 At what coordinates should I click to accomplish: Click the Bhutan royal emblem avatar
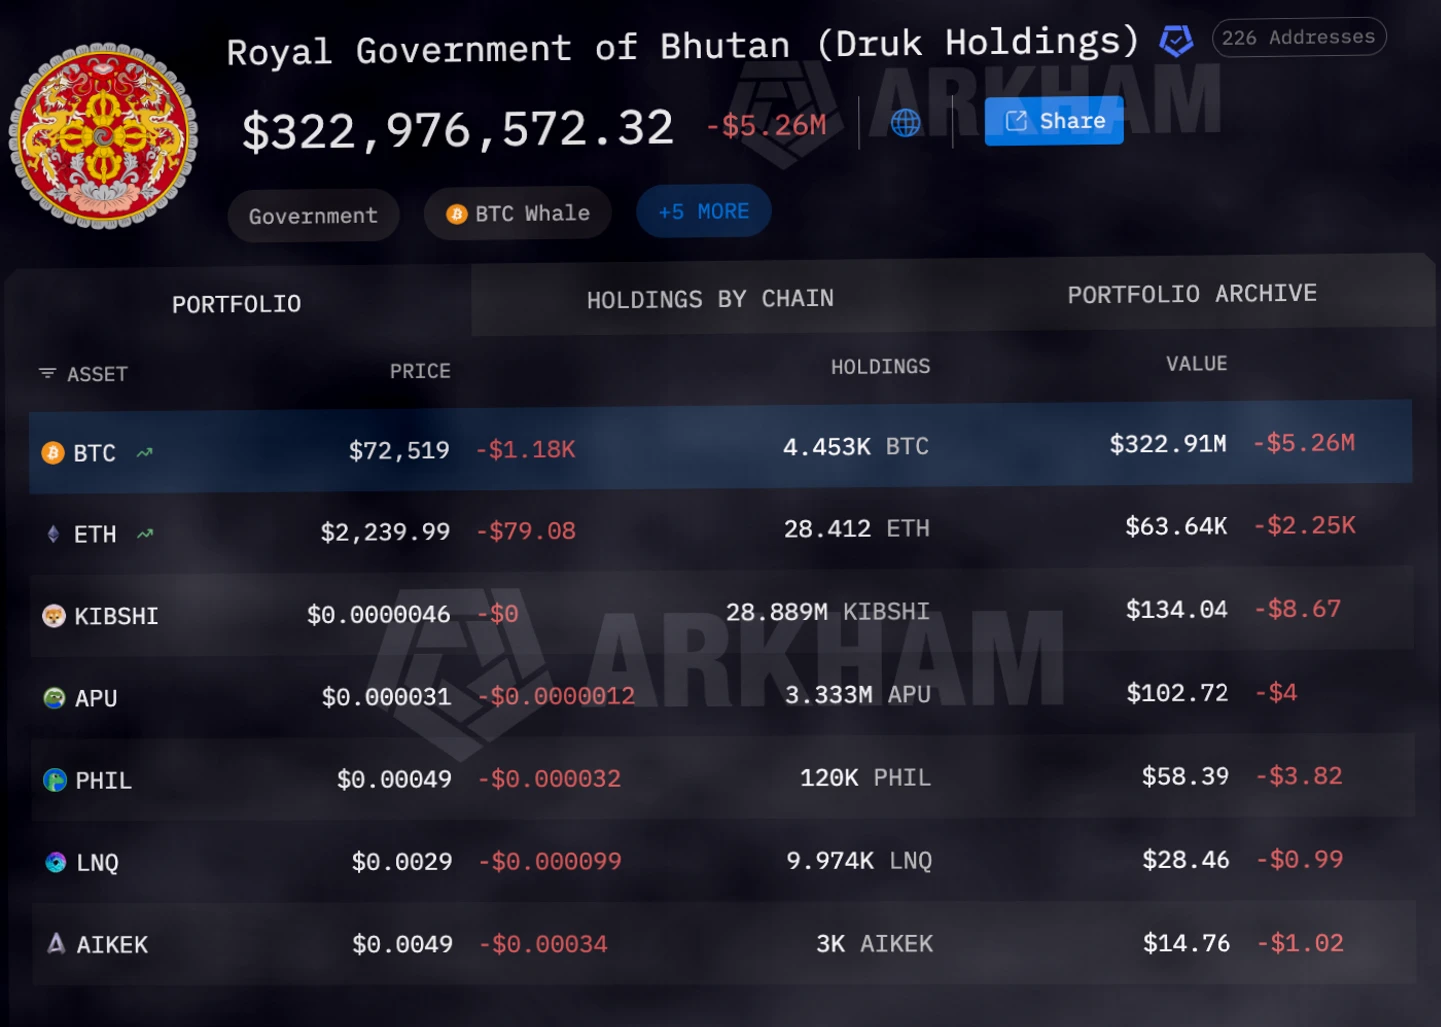pyautogui.click(x=103, y=136)
